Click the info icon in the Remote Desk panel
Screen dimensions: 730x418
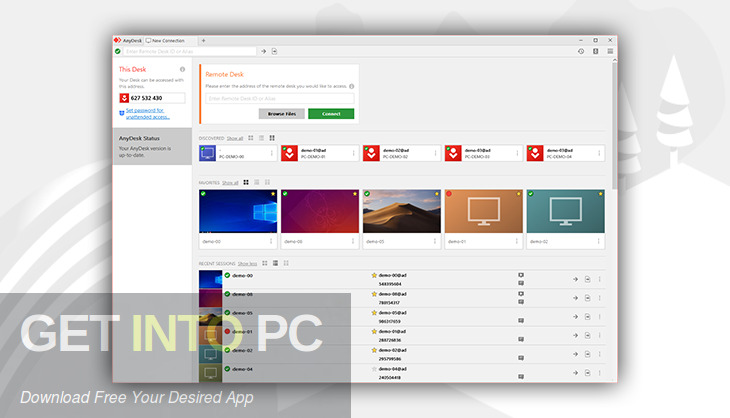click(351, 86)
